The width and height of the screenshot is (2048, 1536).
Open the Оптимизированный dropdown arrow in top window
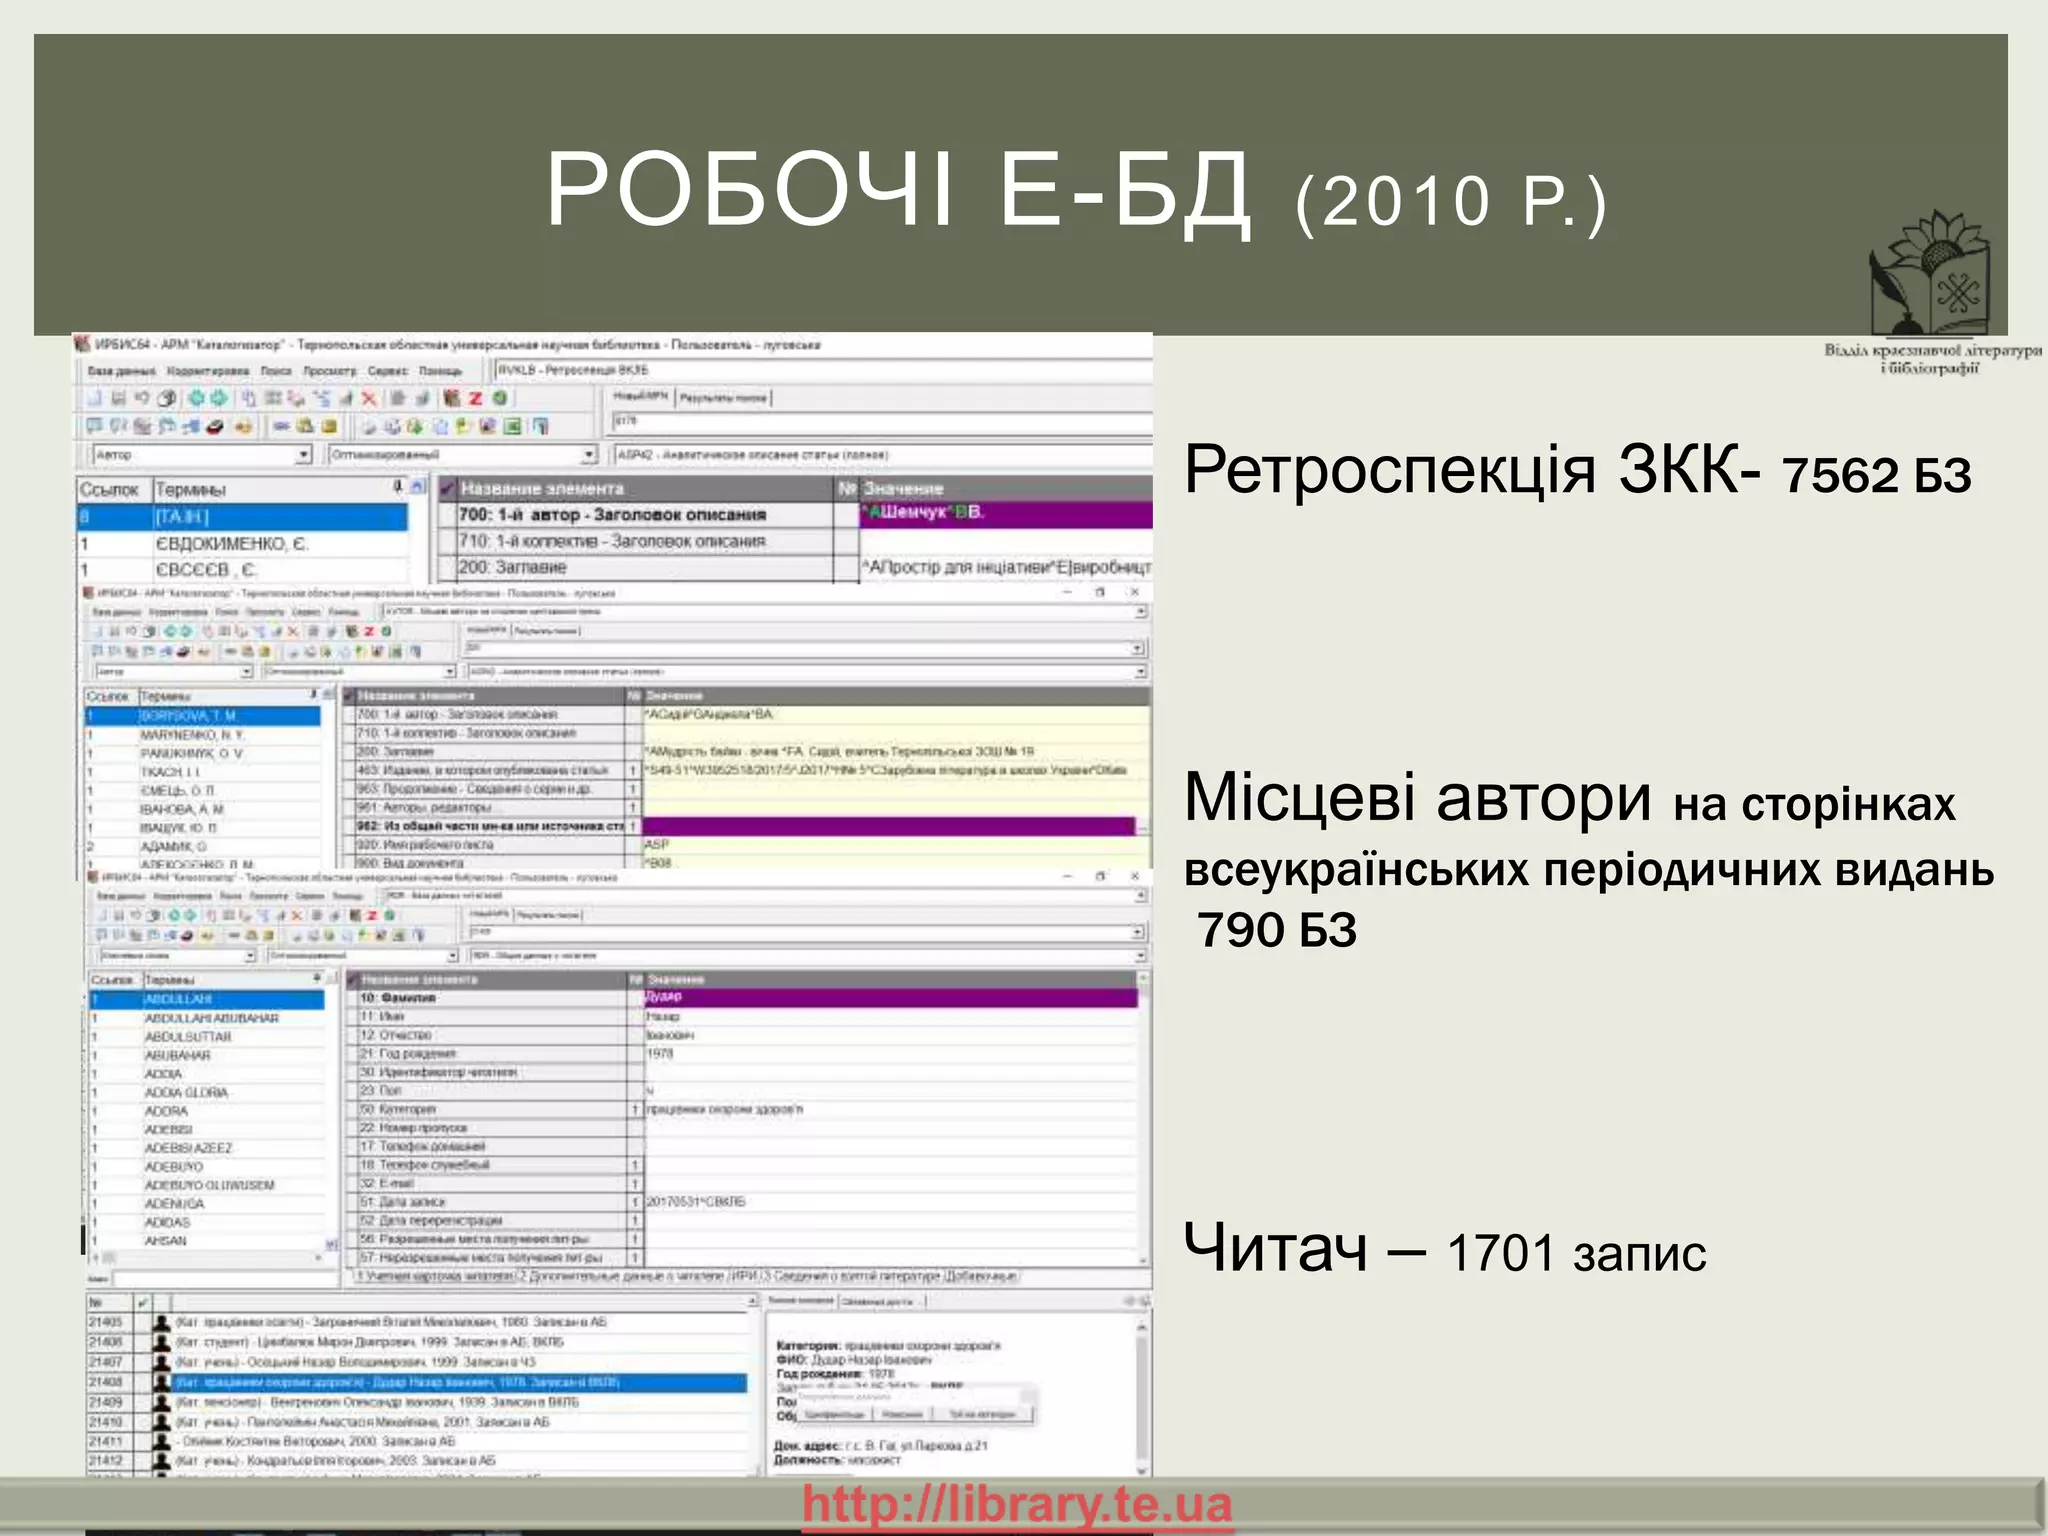point(589,455)
